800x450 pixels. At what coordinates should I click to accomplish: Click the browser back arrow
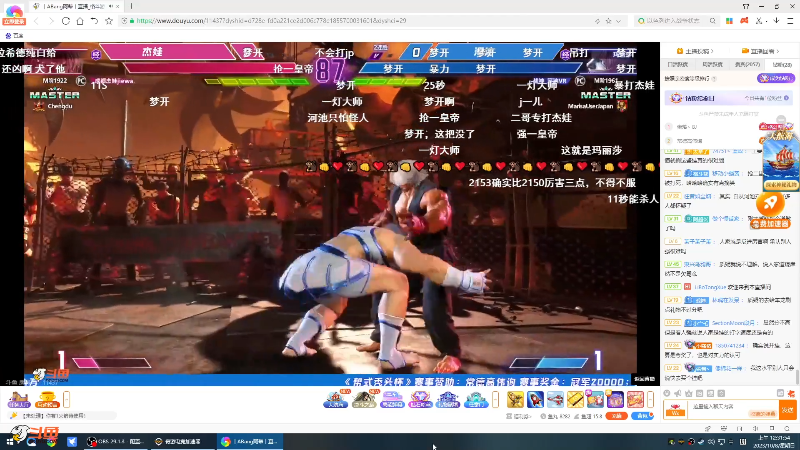(x=36, y=21)
